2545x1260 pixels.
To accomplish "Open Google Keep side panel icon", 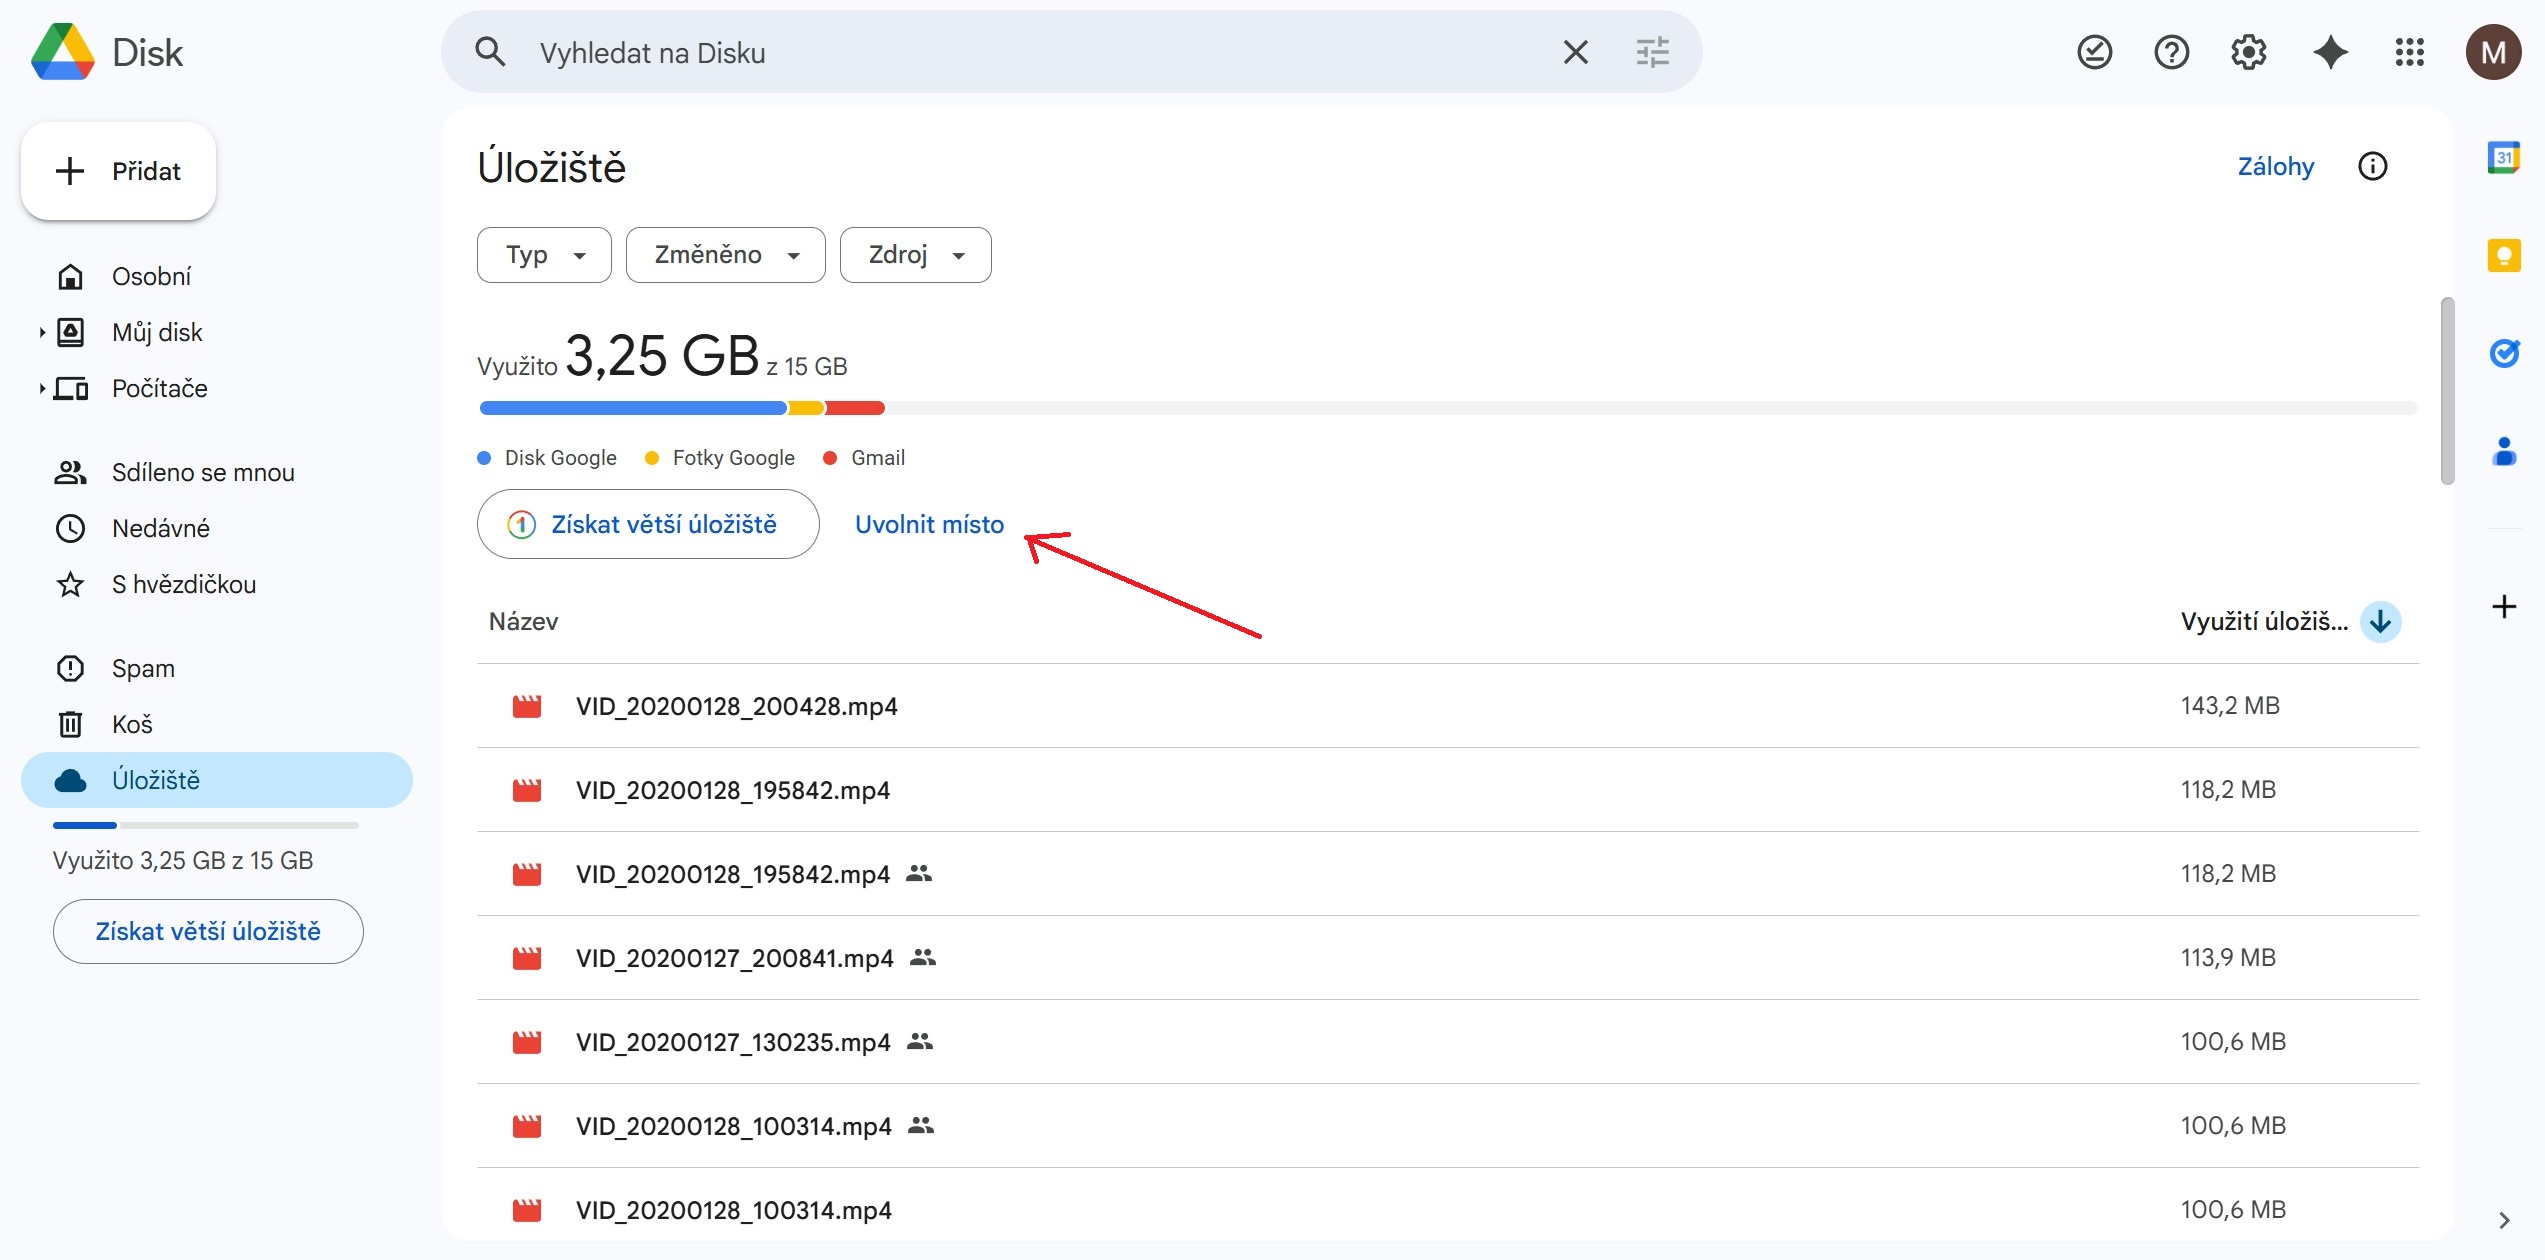I will [2503, 255].
